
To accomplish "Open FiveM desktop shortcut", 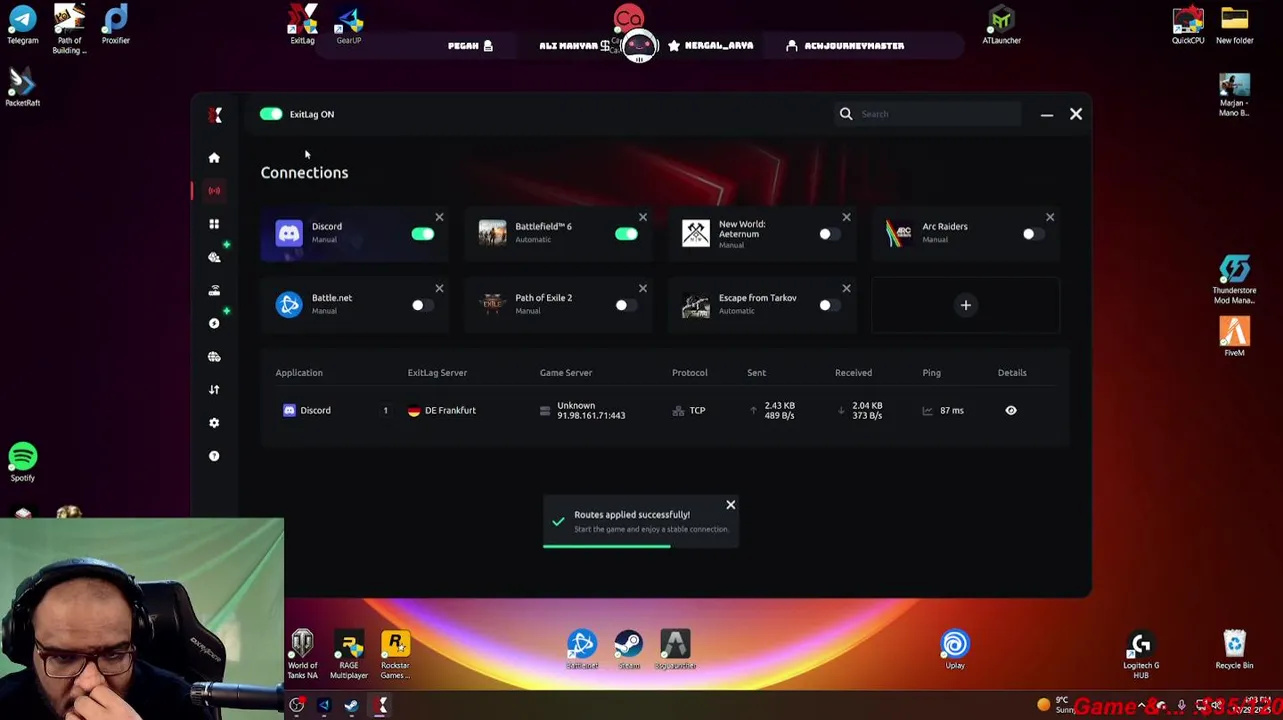I will (x=1234, y=337).
